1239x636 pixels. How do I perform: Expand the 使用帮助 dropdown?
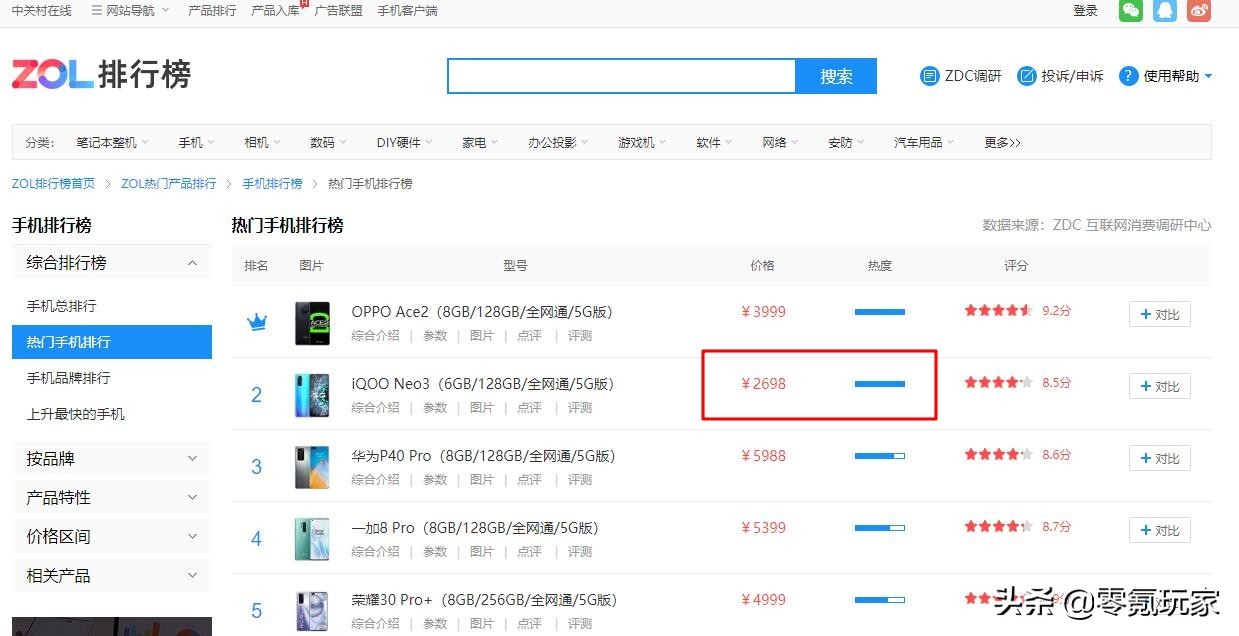(x=1206, y=75)
